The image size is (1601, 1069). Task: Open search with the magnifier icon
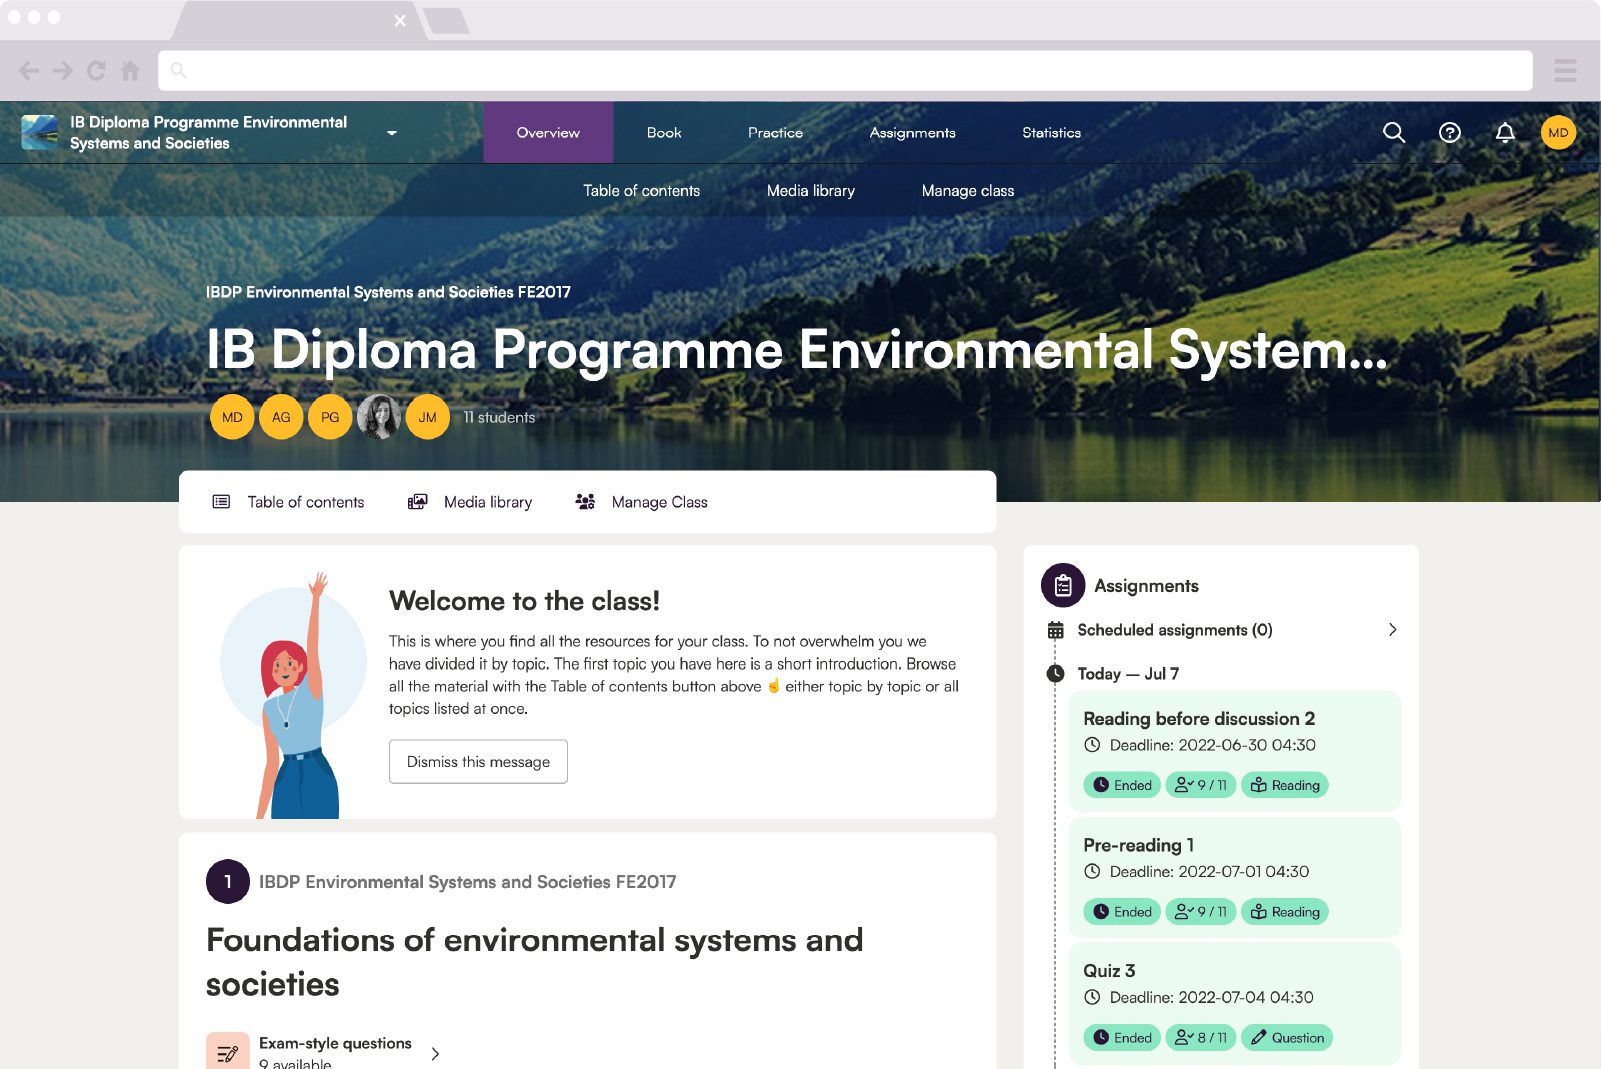(x=1394, y=132)
